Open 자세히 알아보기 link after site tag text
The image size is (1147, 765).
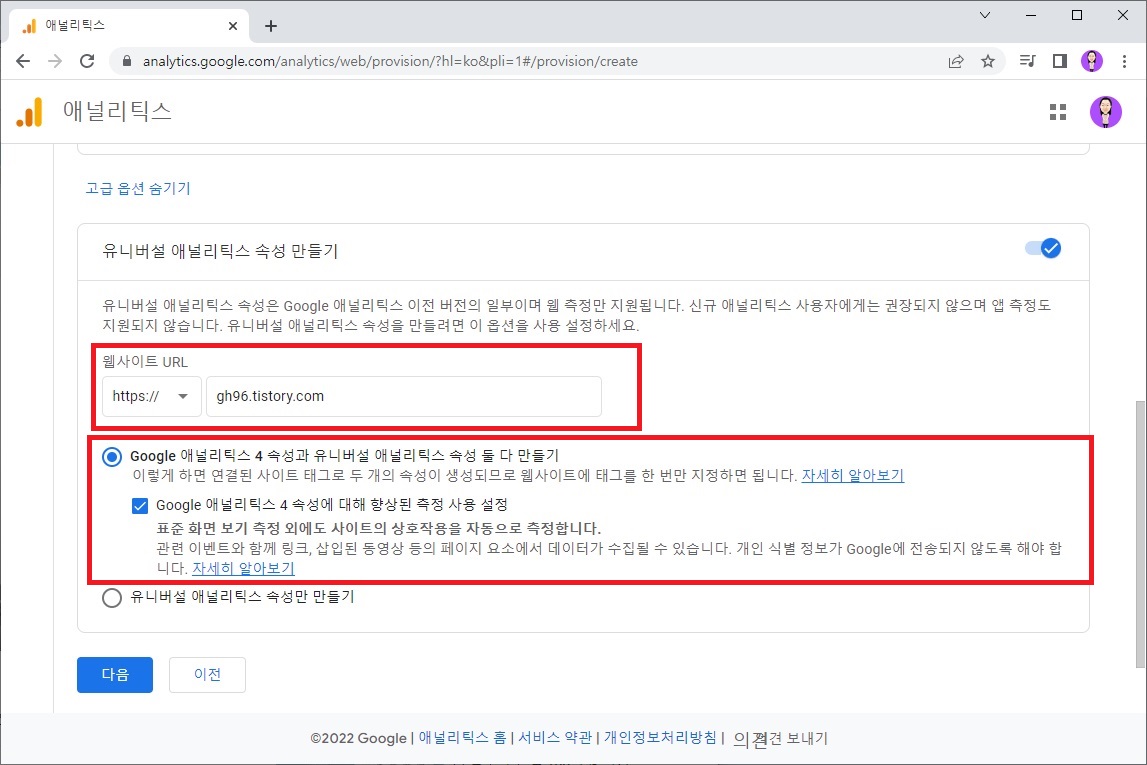[x=853, y=475]
